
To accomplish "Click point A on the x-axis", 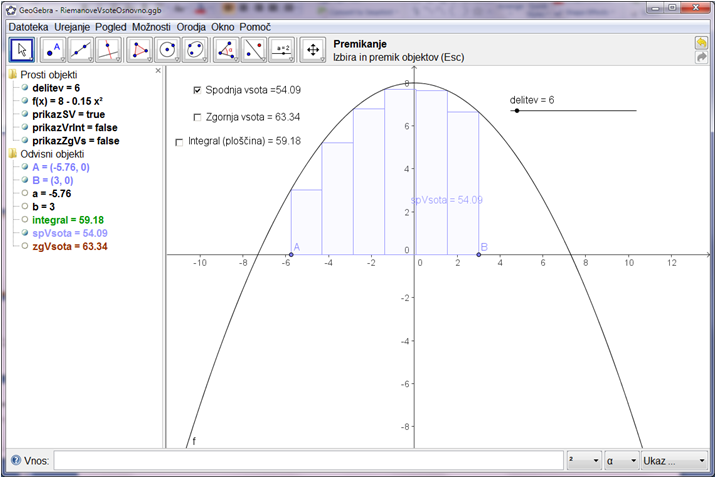I will (x=291, y=254).
